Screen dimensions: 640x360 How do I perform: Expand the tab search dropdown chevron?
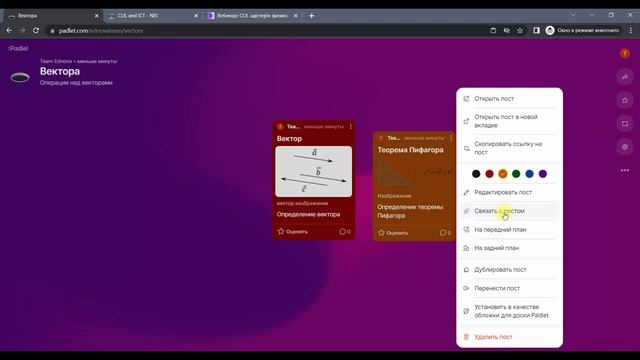click(x=573, y=15)
